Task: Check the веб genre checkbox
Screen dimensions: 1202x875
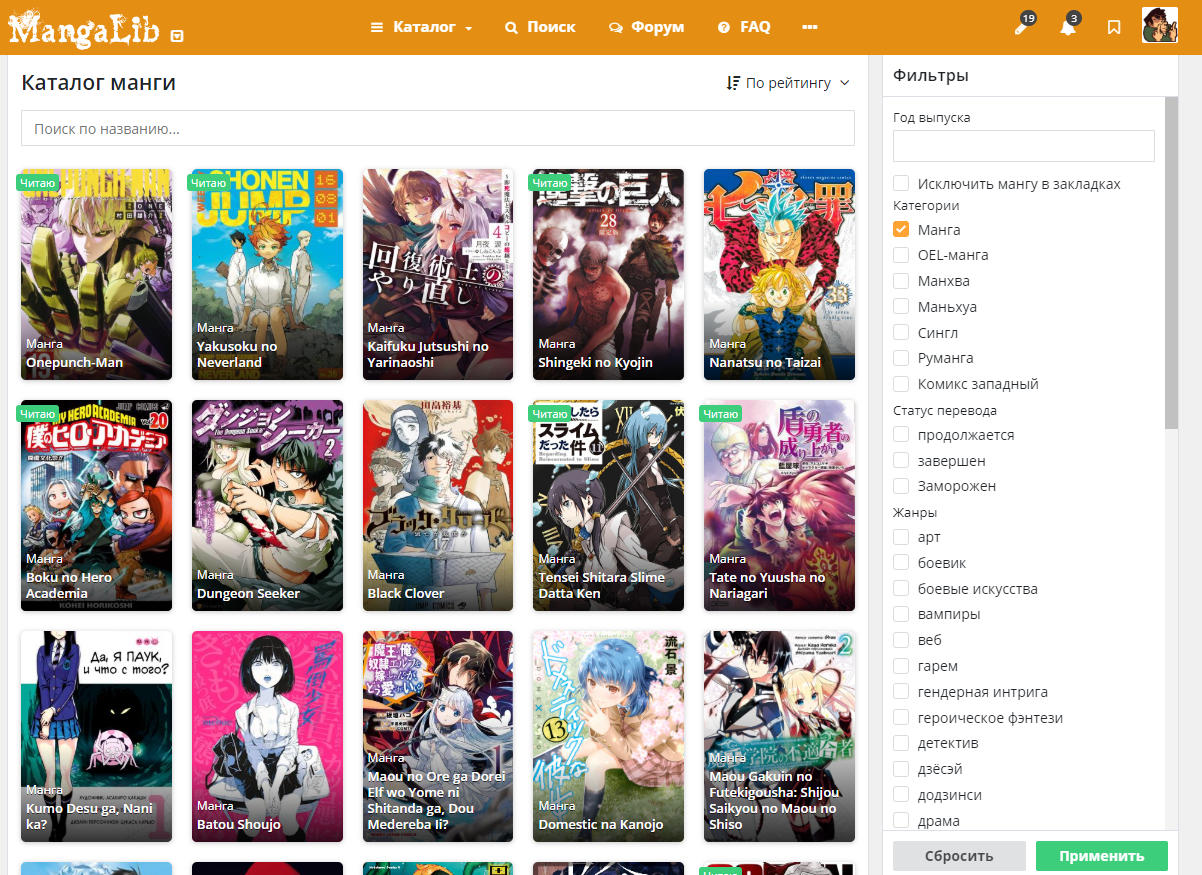Action: click(x=901, y=640)
